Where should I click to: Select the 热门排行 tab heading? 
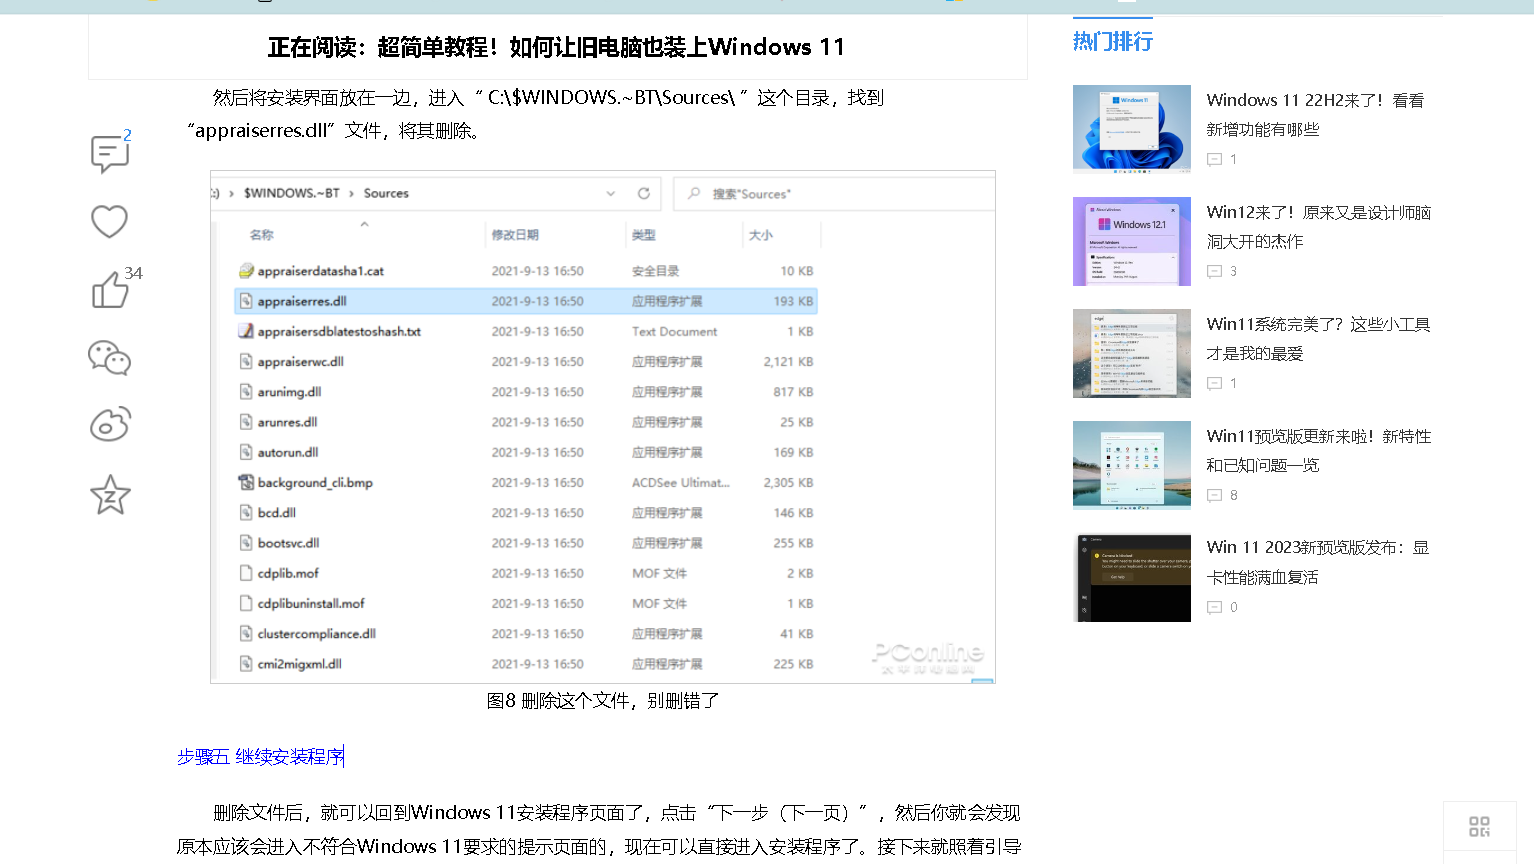point(1113,41)
